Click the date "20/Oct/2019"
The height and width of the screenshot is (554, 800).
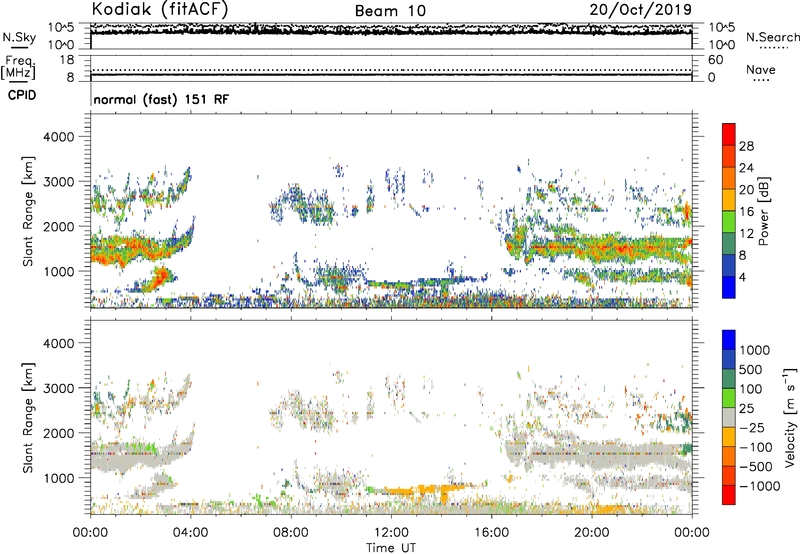641,9
